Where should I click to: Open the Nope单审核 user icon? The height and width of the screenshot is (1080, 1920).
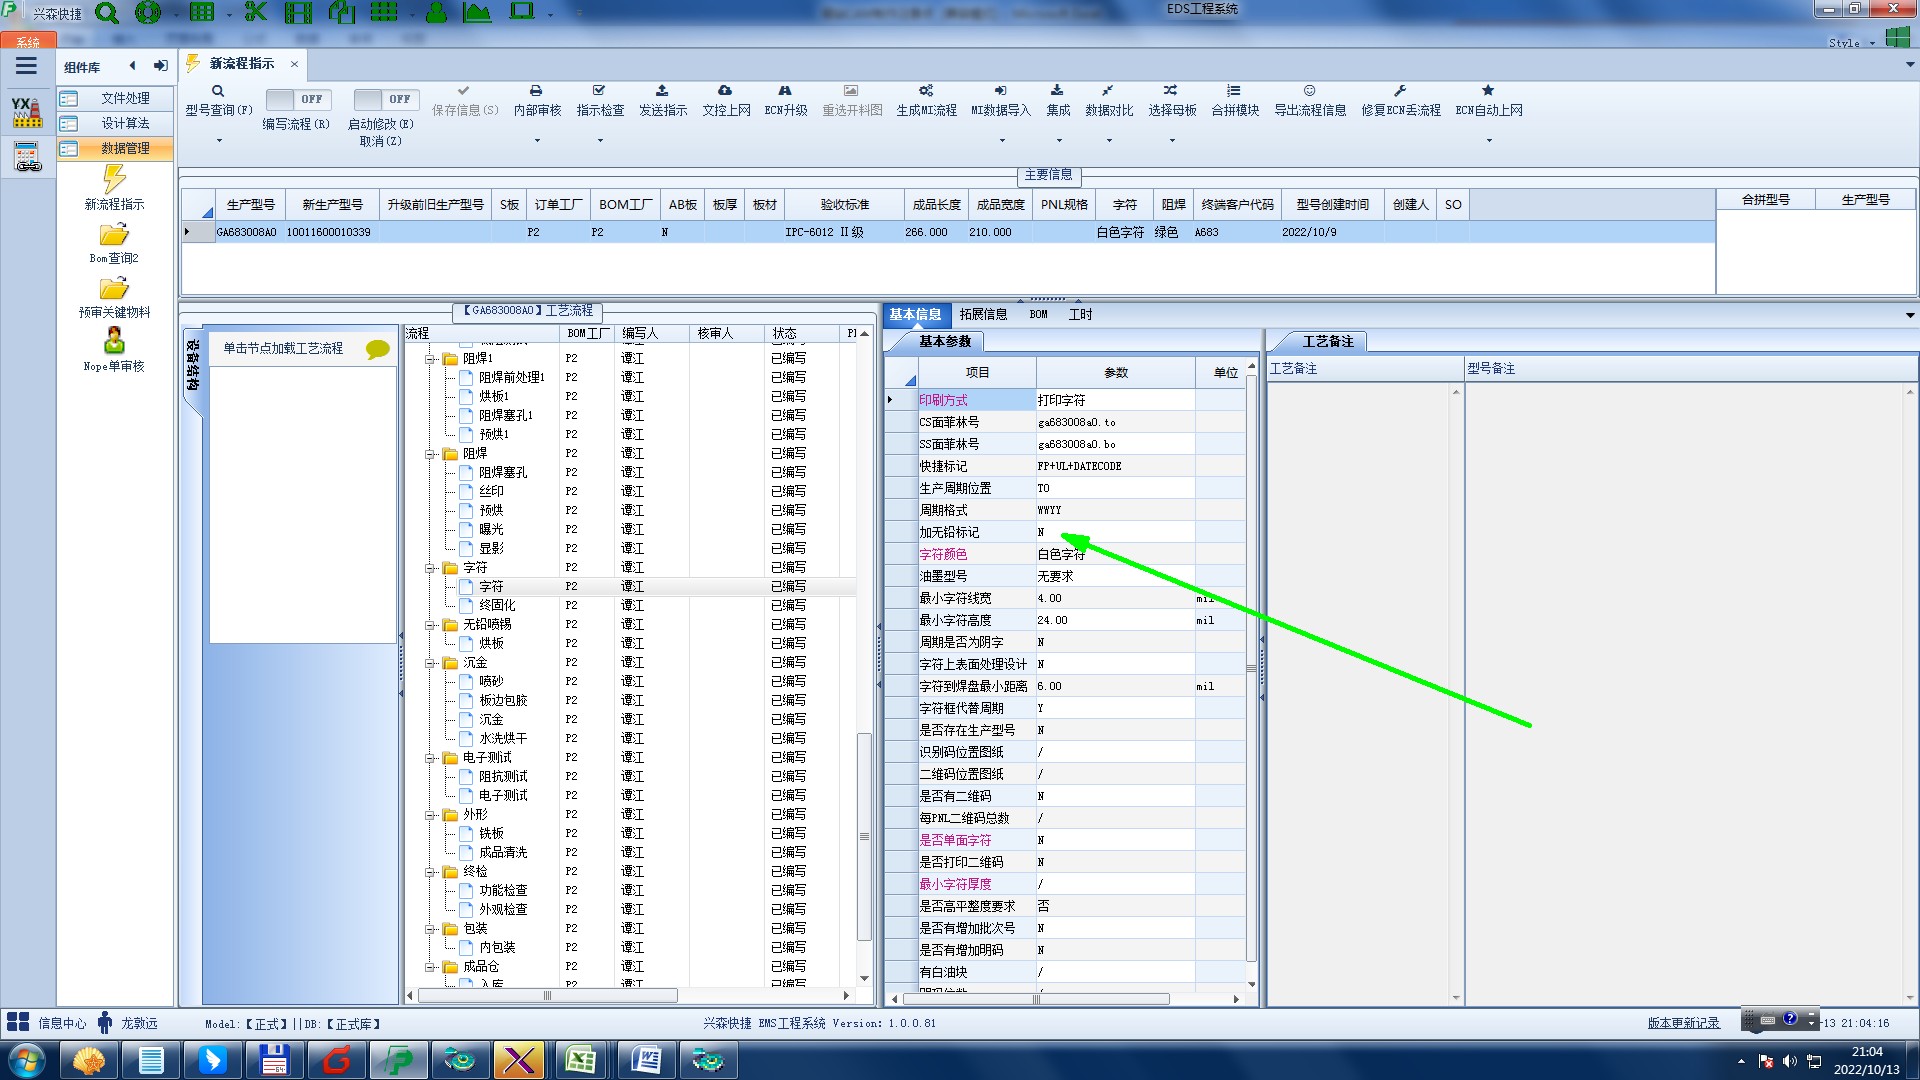114,341
